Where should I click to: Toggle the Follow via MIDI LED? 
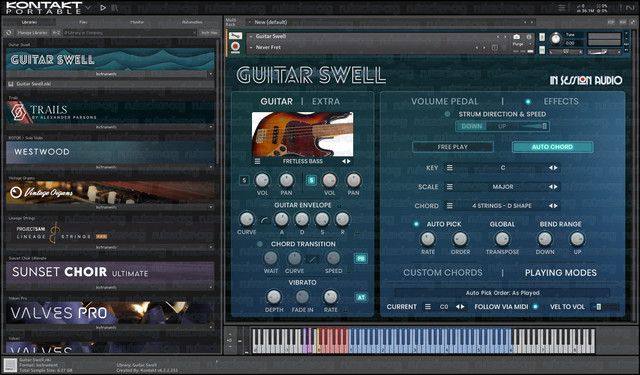point(536,306)
